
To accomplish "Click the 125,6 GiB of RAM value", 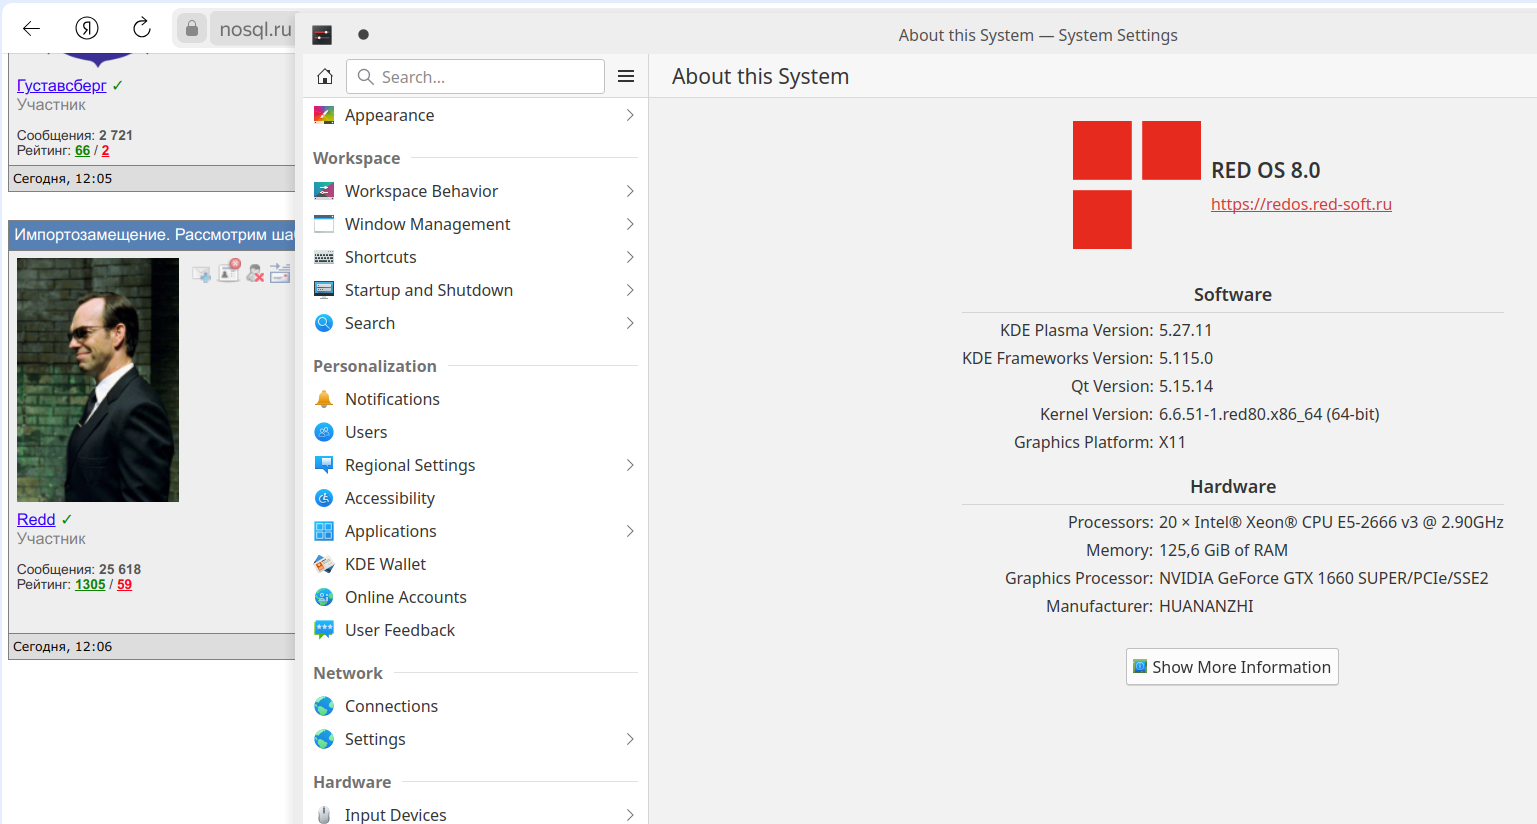I will tap(1223, 550).
